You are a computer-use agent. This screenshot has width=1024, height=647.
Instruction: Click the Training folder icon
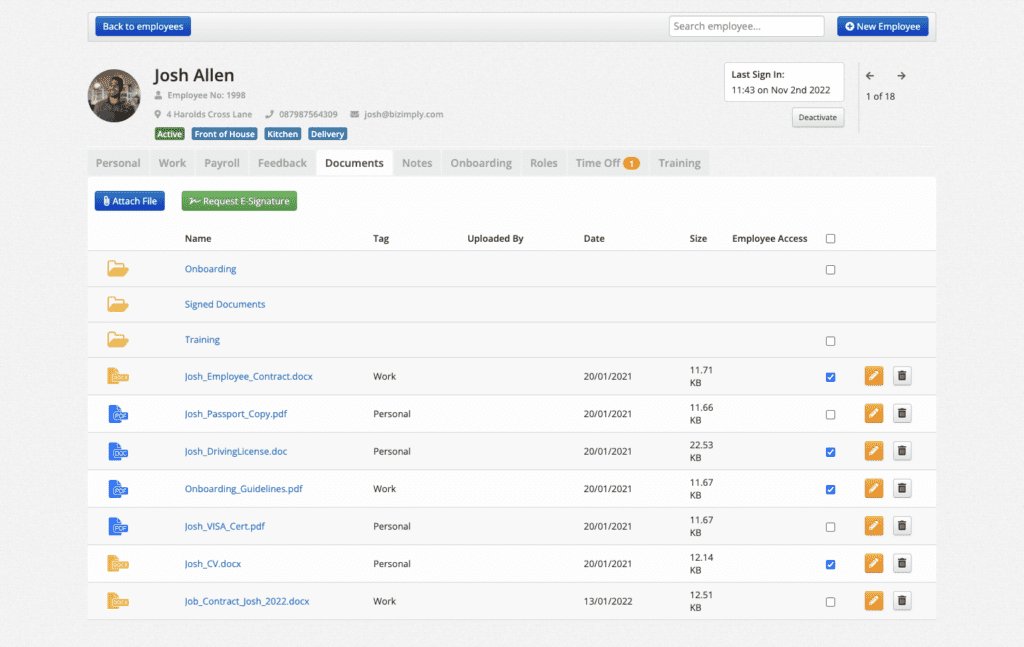(118, 340)
